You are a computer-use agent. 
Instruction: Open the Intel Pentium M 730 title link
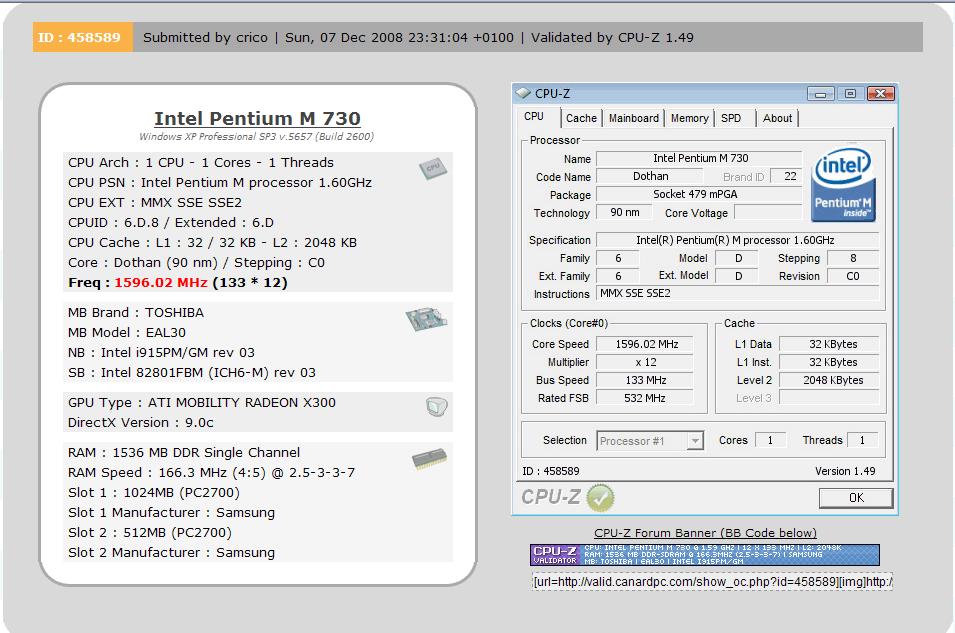tap(257, 118)
